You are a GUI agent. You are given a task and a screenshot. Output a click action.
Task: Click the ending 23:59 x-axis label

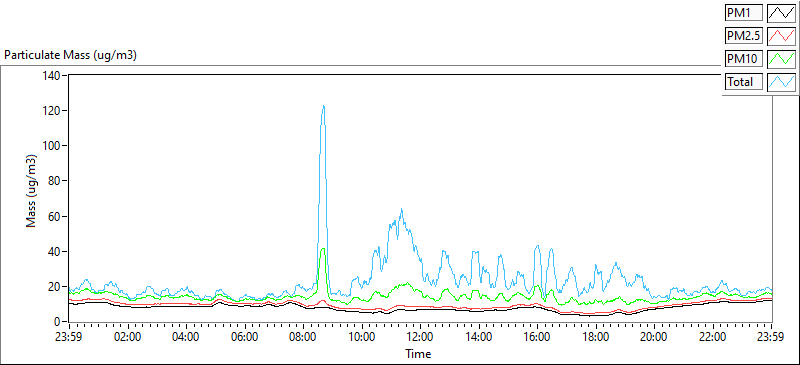pos(771,337)
